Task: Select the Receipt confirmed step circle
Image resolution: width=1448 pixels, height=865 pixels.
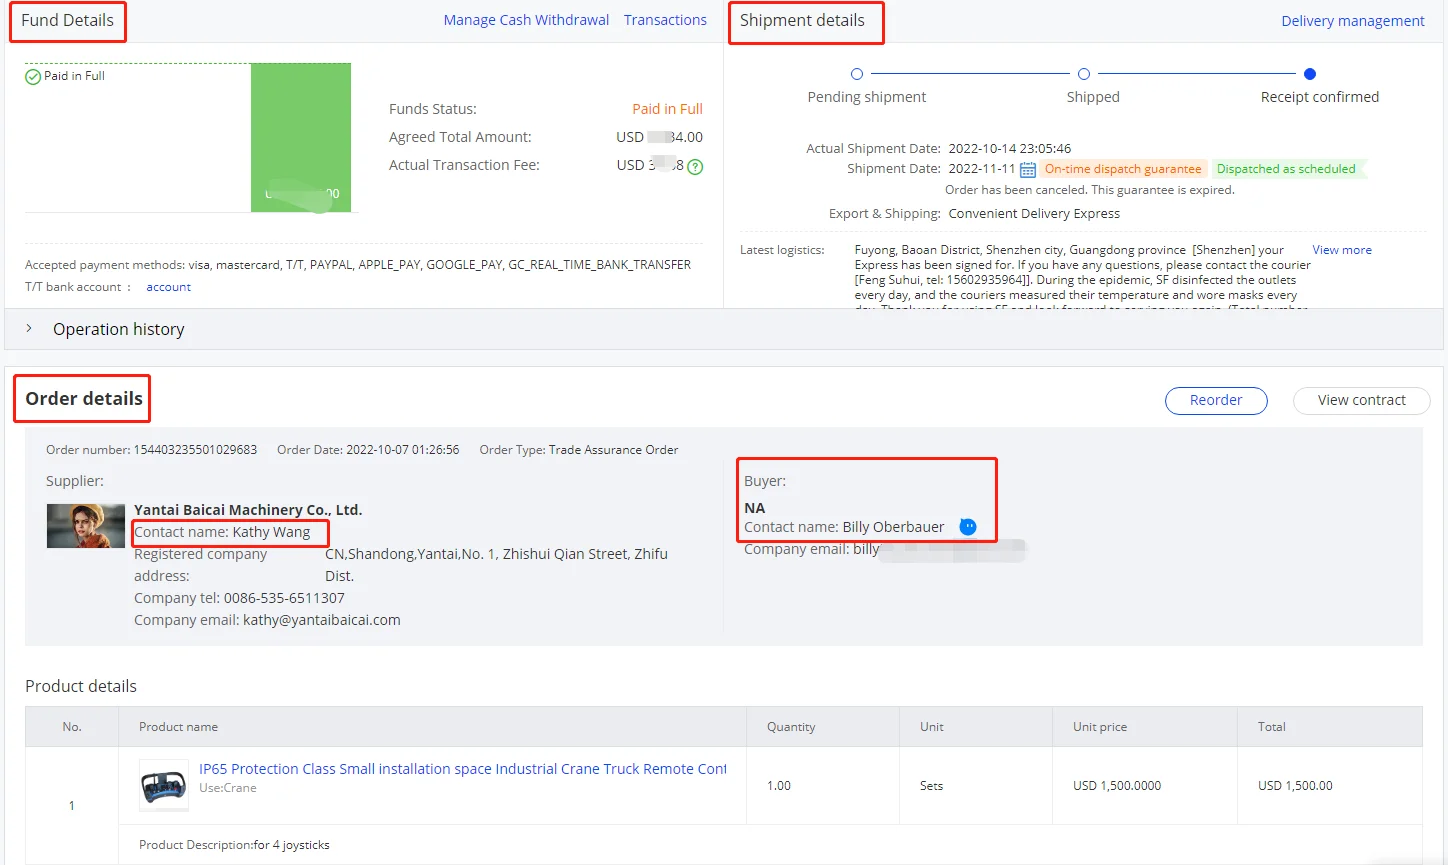Action: [x=1310, y=74]
